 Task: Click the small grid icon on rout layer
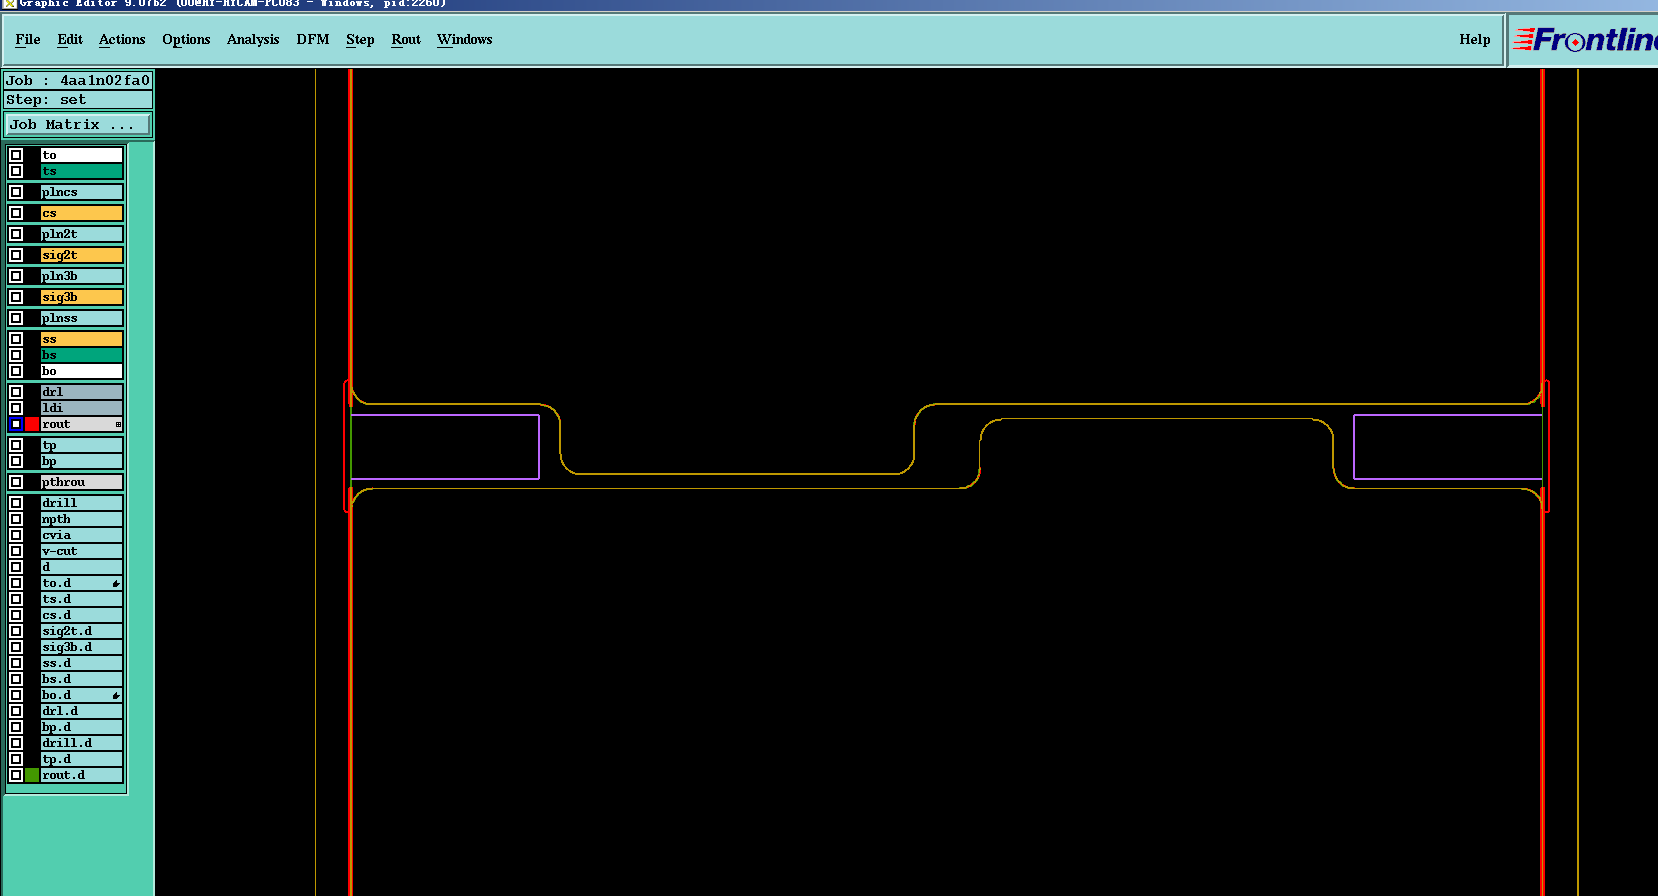118,425
